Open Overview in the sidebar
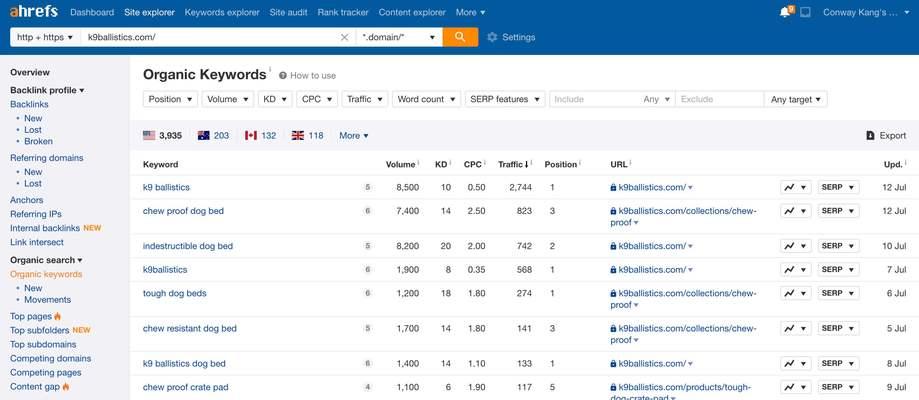 (30, 72)
